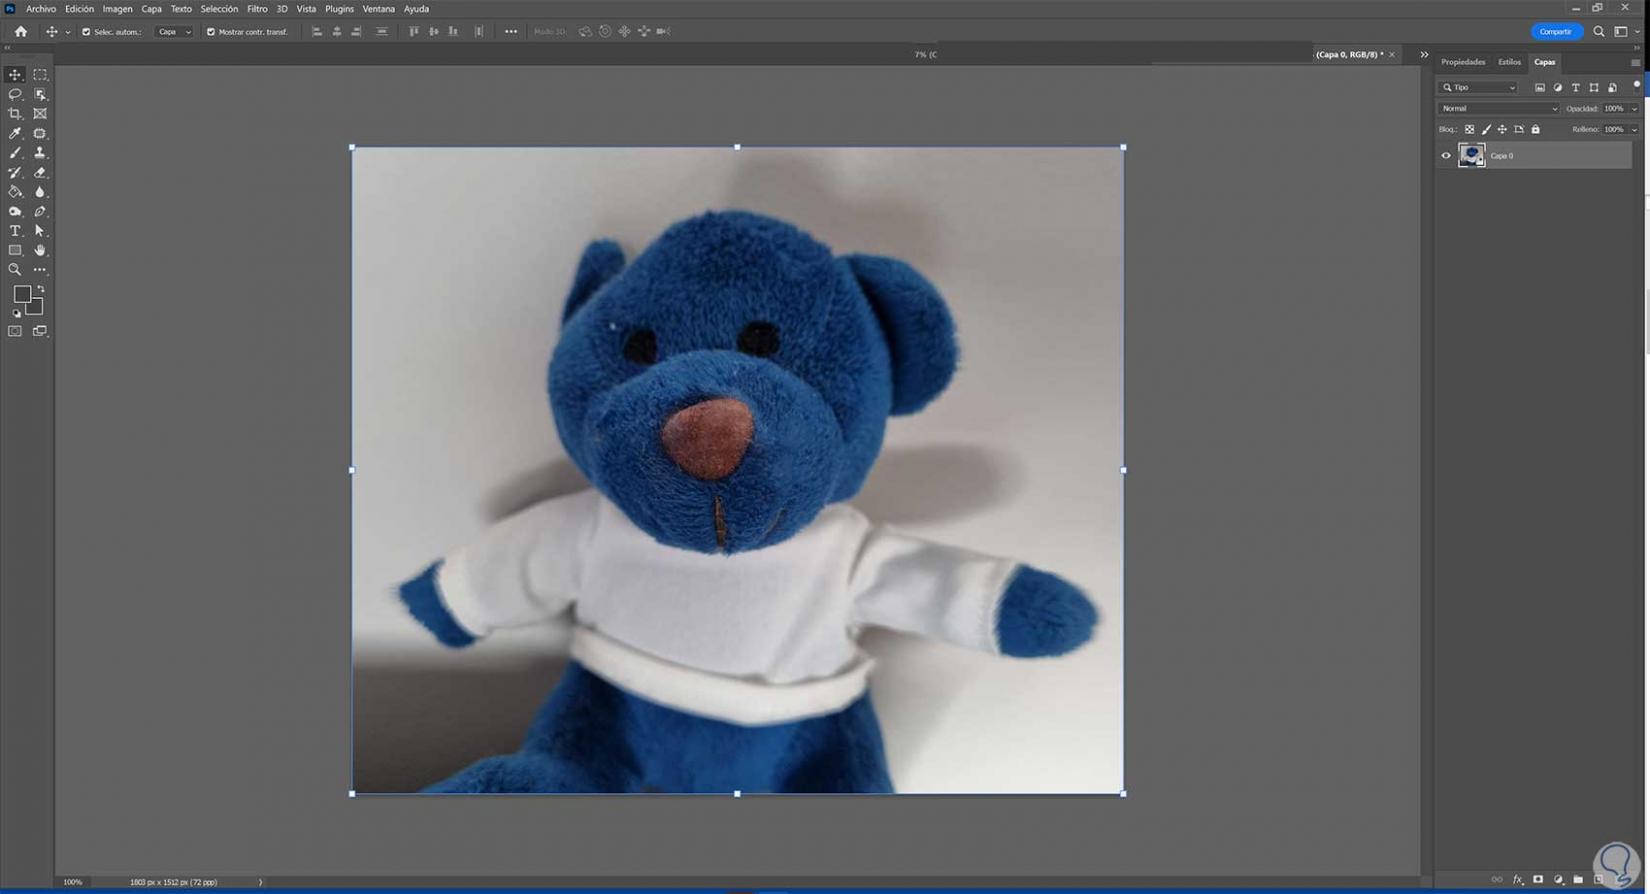Screen dimensions: 1650x894
Task: Select the Move tool in the tools panel
Action: click(x=15, y=75)
